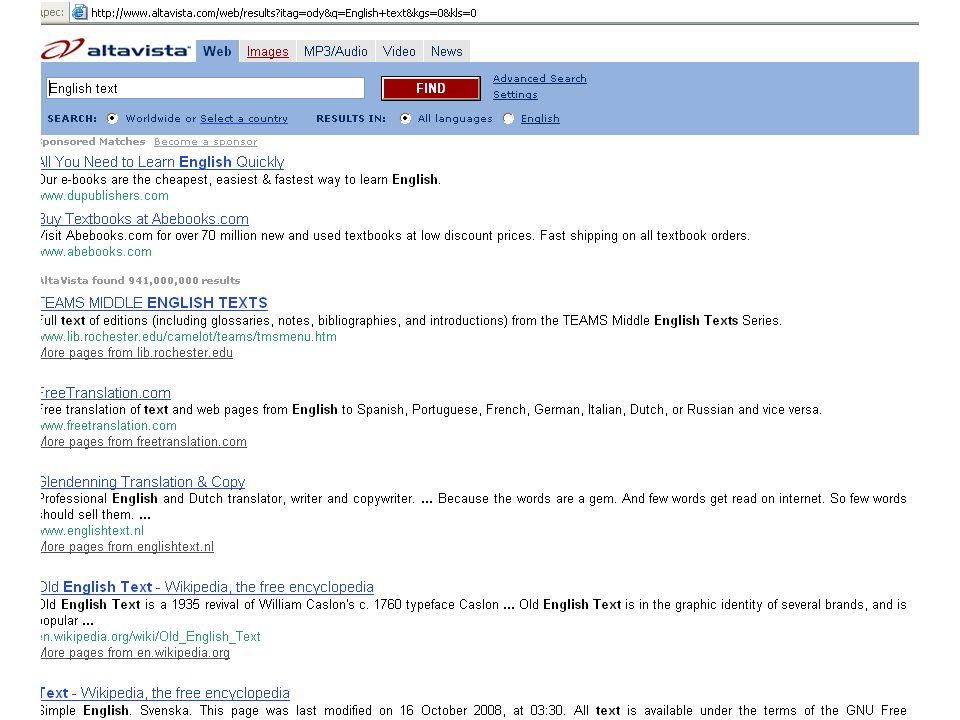Click the Sponsored Matches label

click(93, 141)
